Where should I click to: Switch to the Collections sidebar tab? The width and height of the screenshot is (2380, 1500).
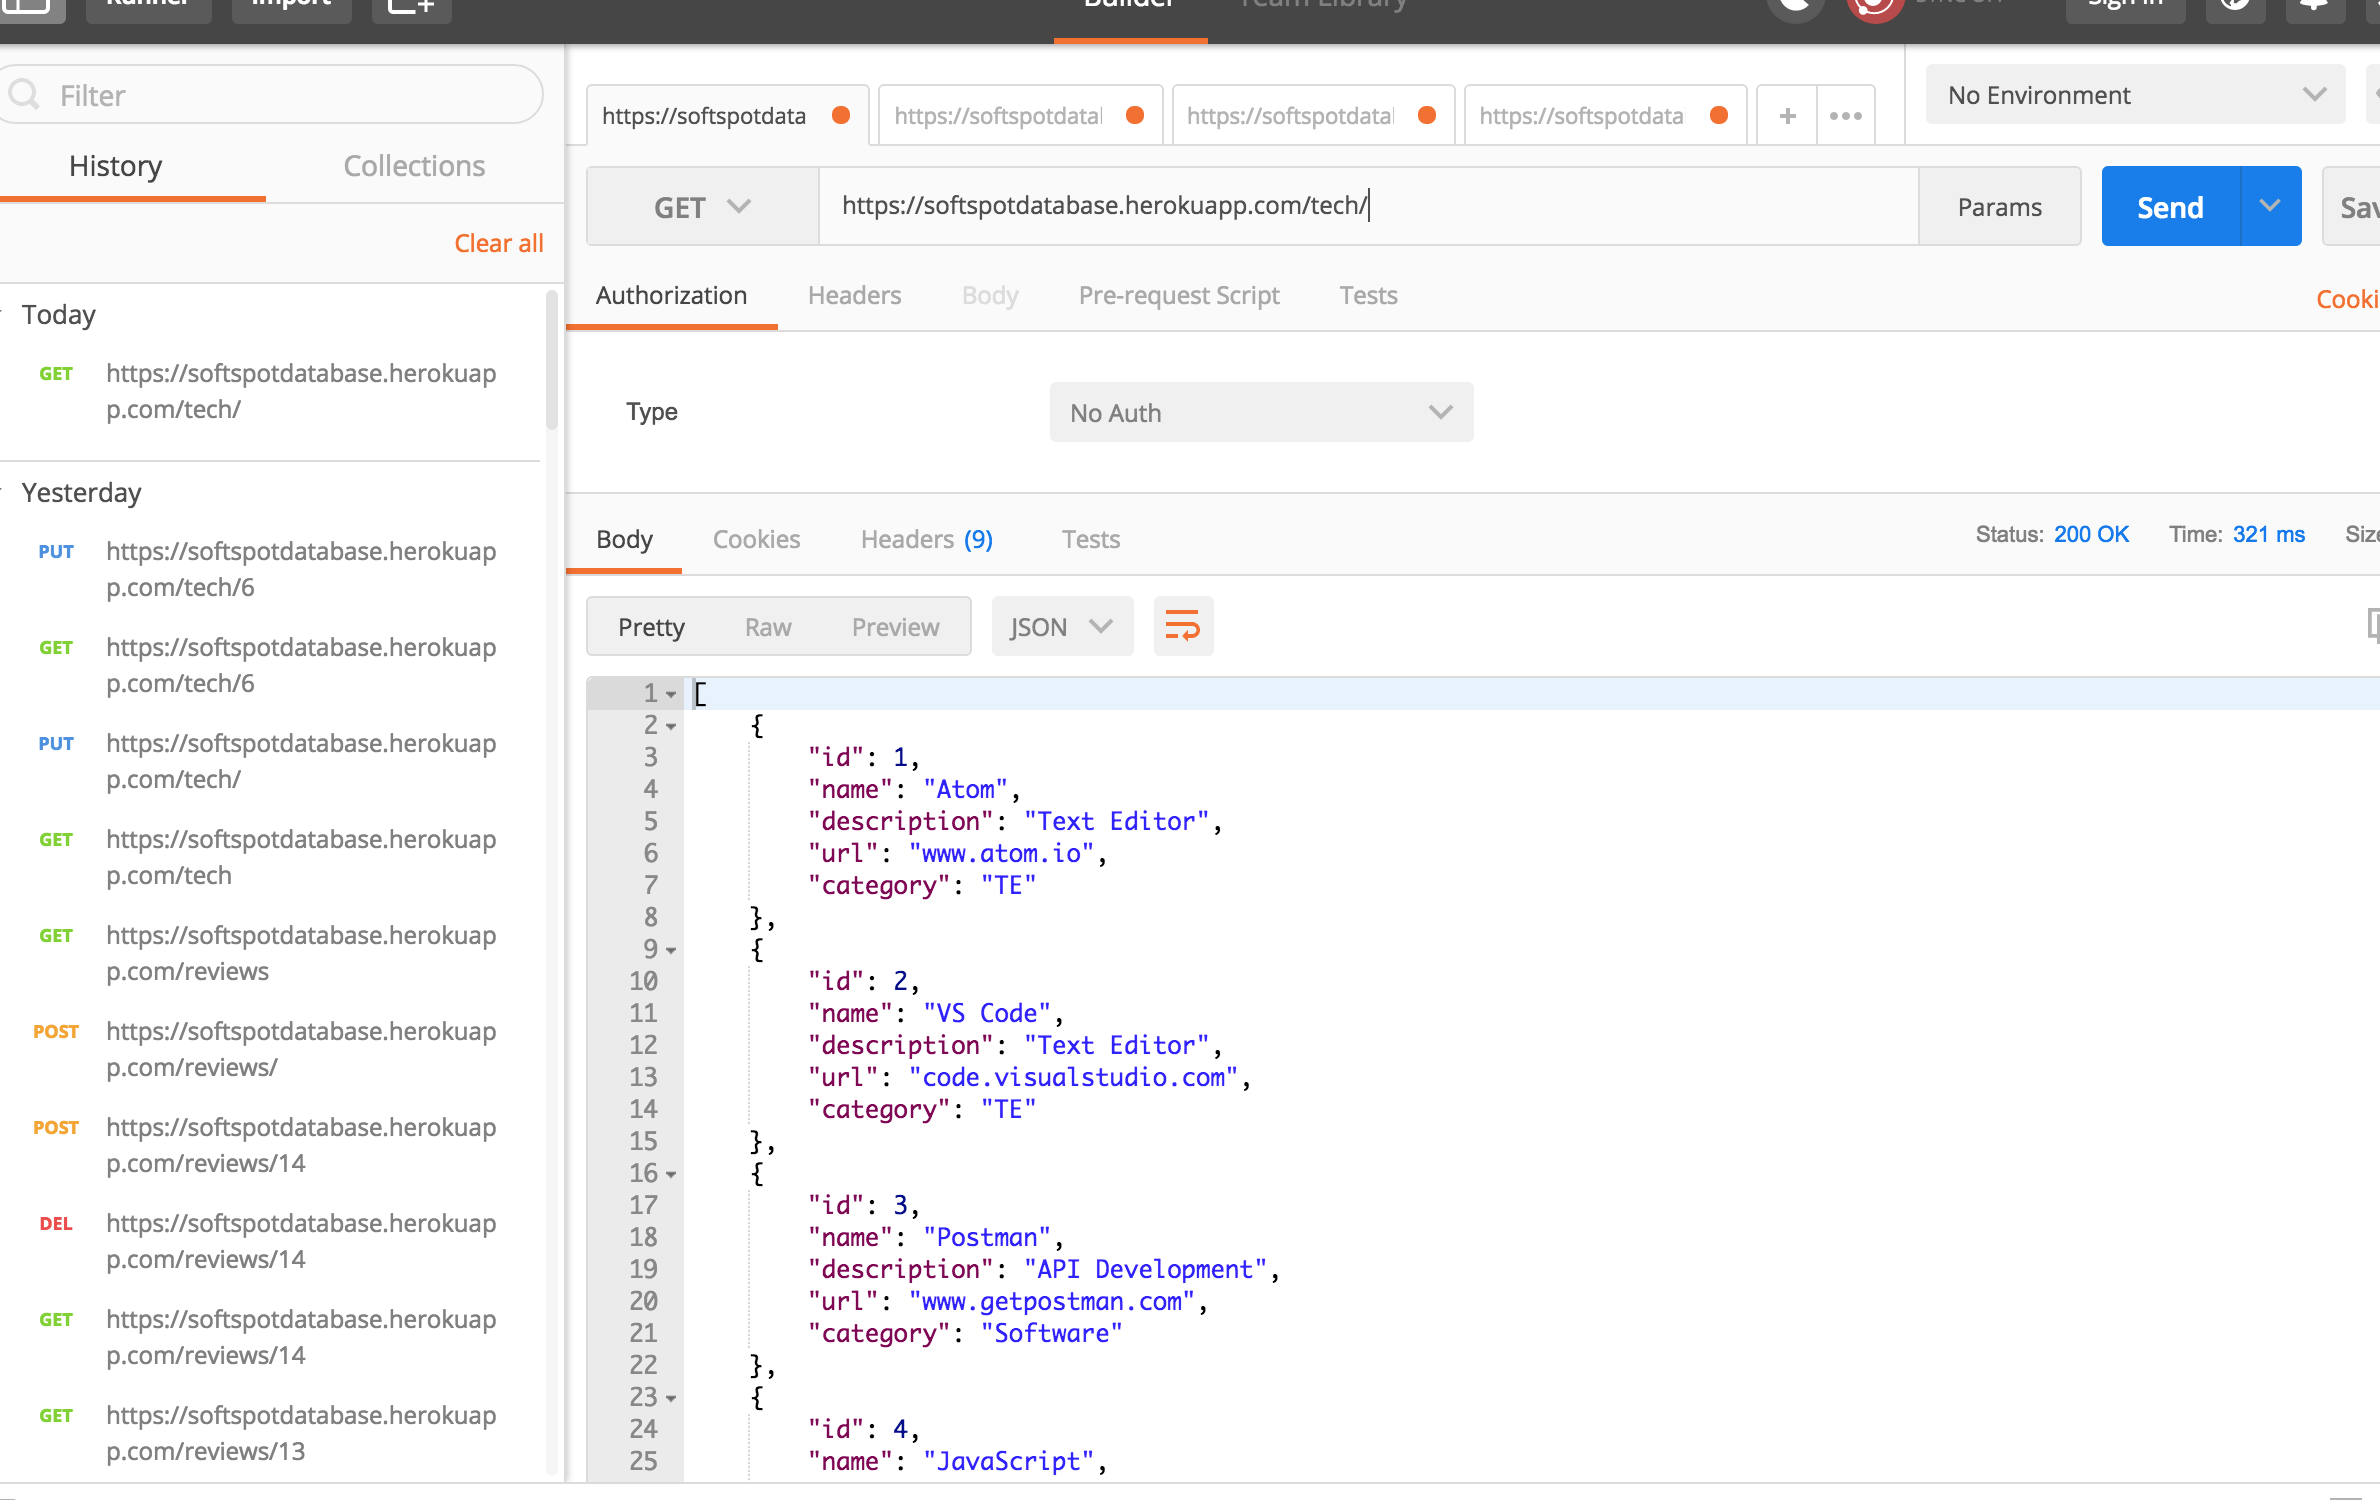pos(414,166)
